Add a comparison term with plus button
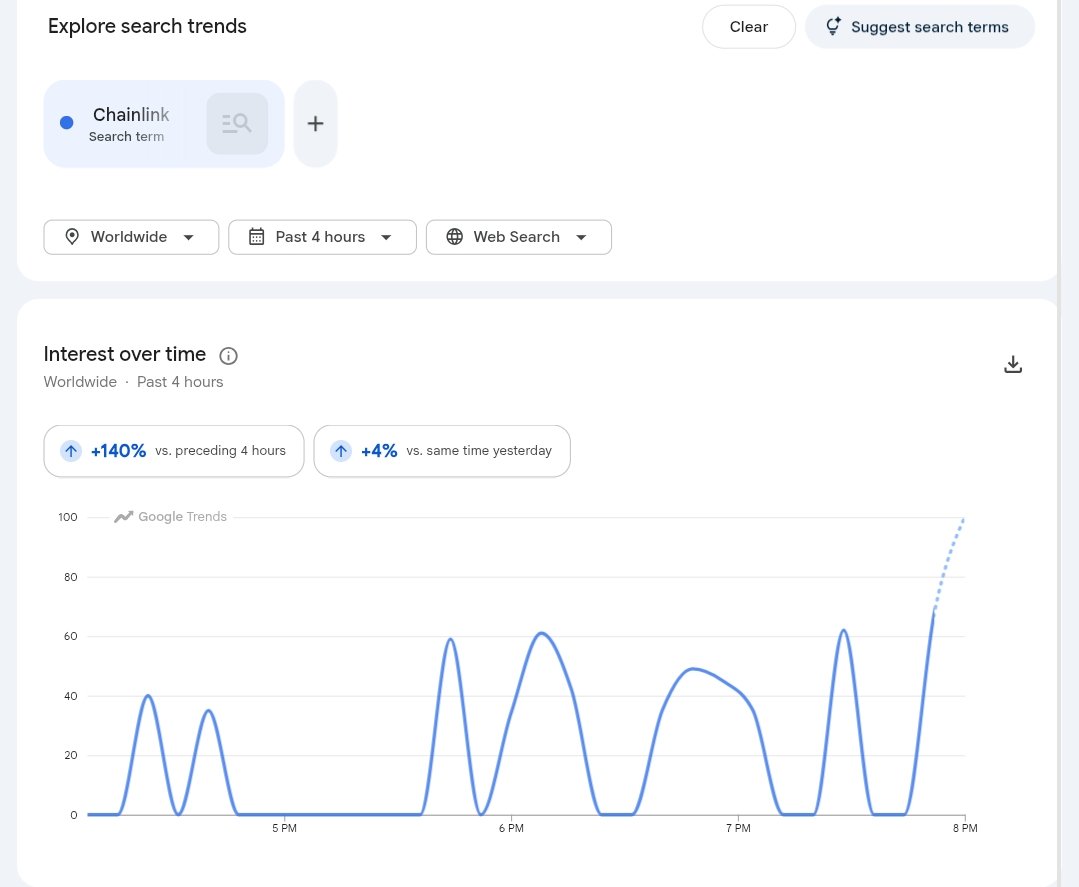1079x887 pixels. coord(315,124)
